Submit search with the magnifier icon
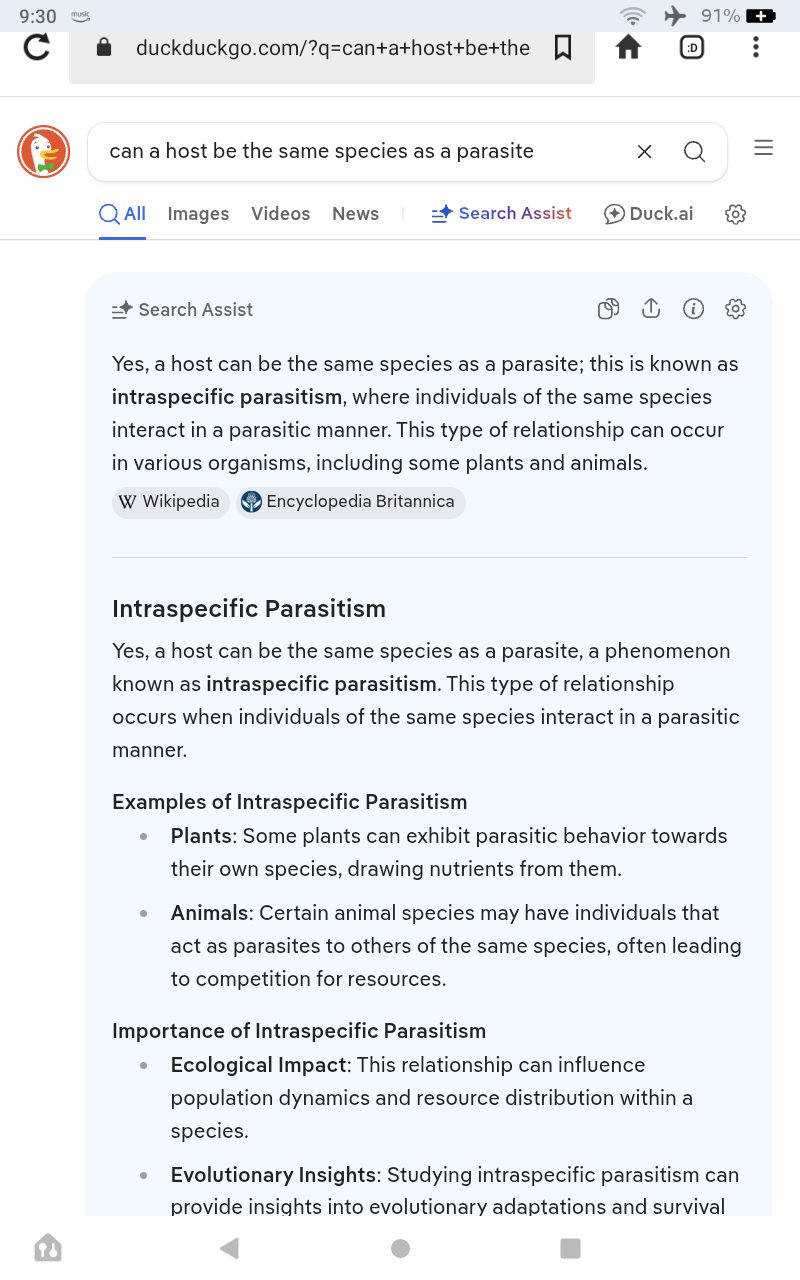Viewport: 800px width, 1280px height. pos(694,152)
